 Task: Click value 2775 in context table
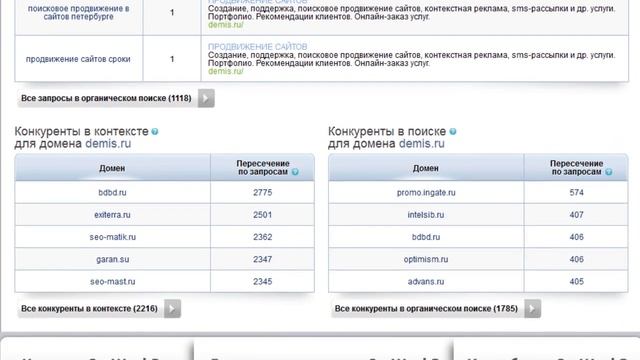262,193
